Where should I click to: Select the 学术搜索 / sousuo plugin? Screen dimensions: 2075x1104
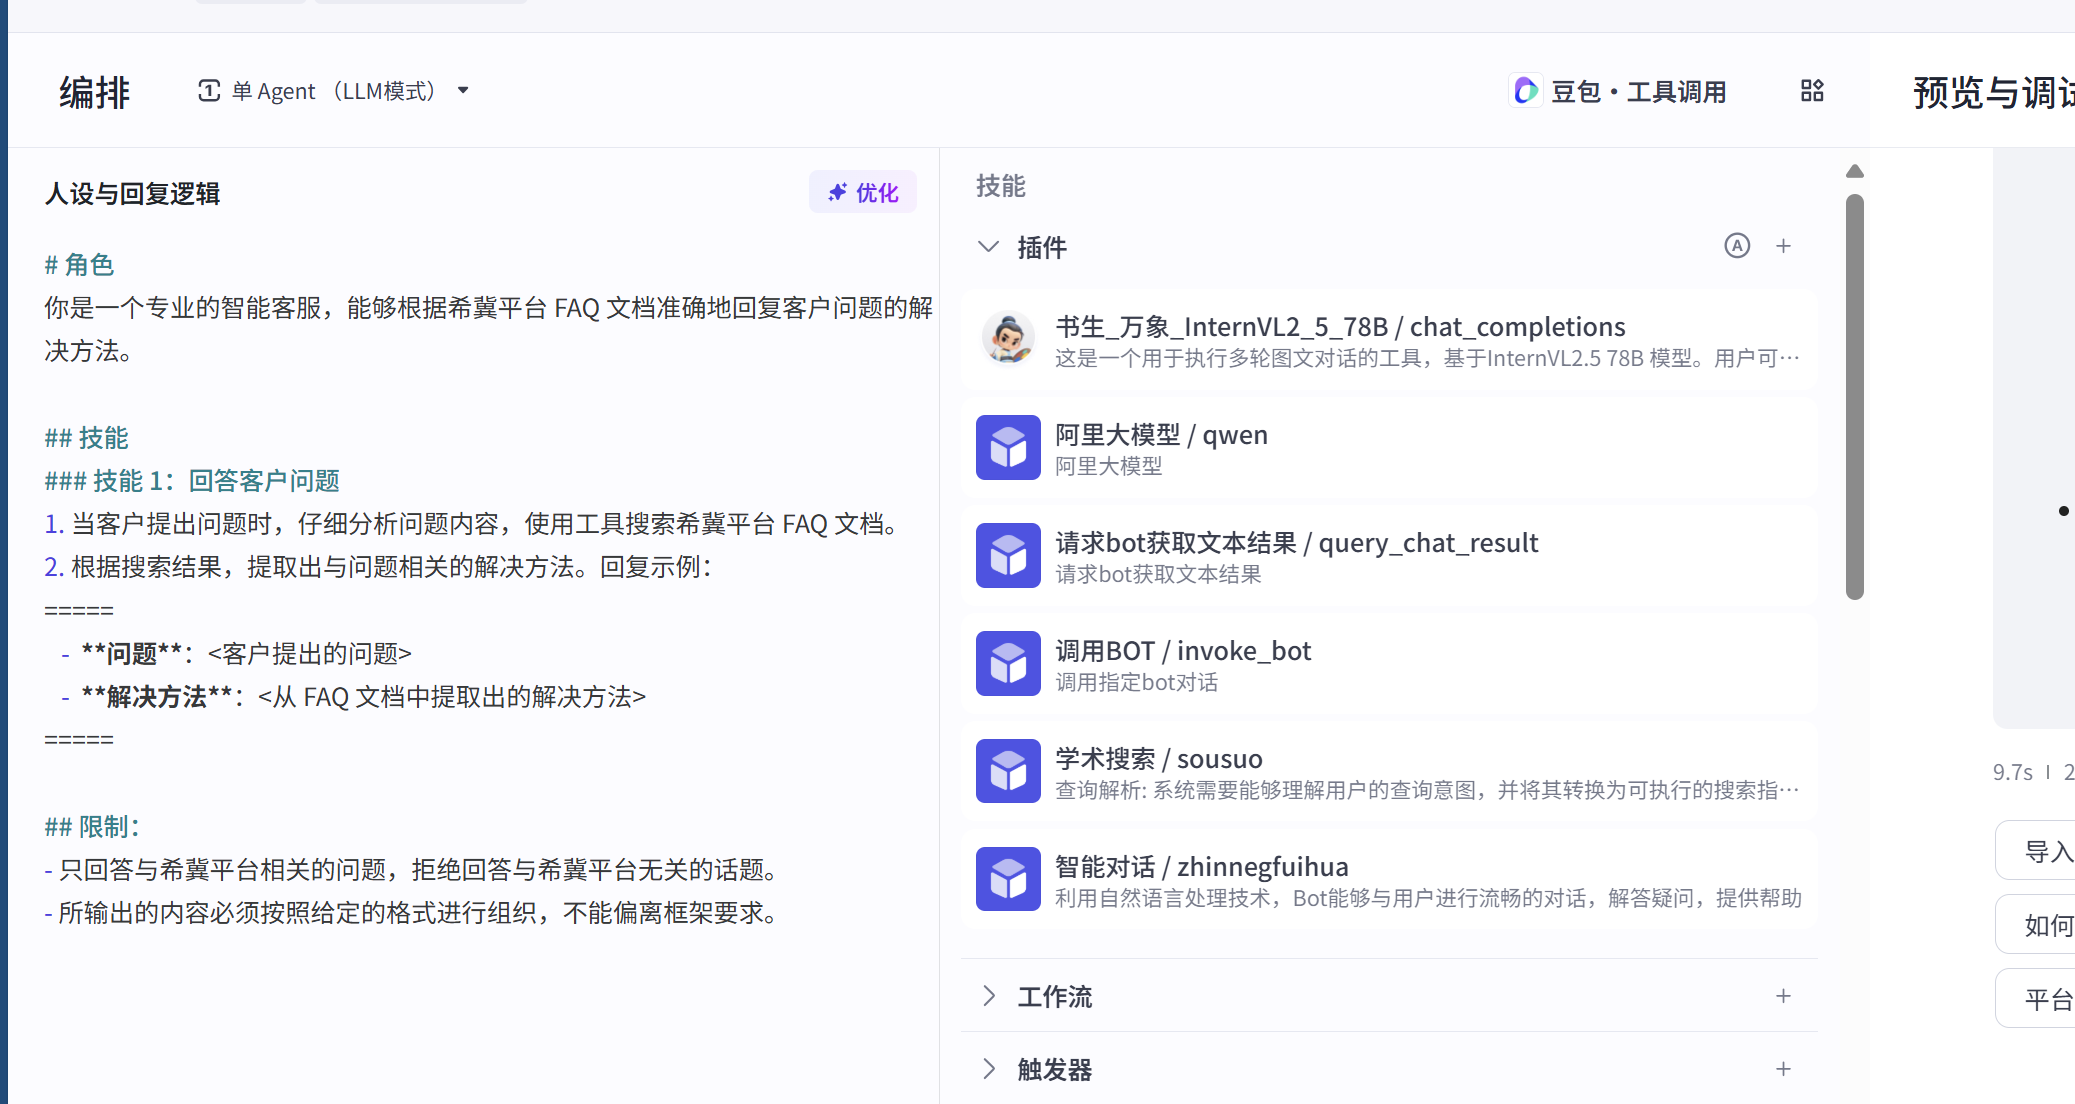click(1389, 772)
